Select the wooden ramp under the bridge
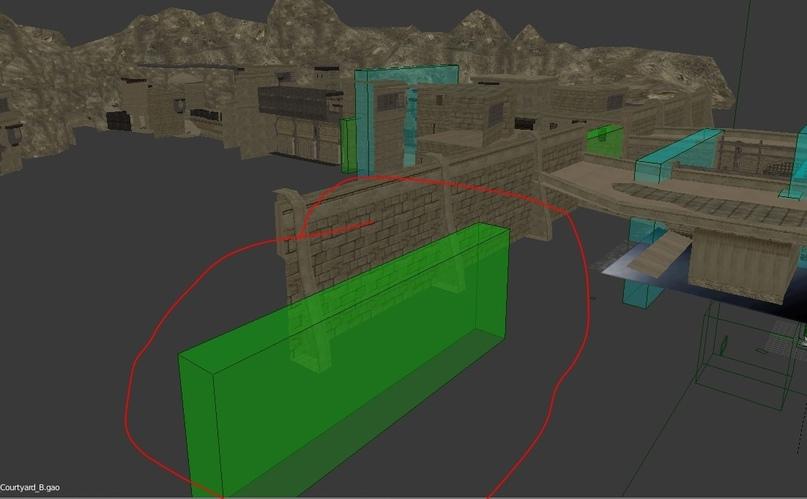The height and width of the screenshot is (499, 807). click(662, 255)
